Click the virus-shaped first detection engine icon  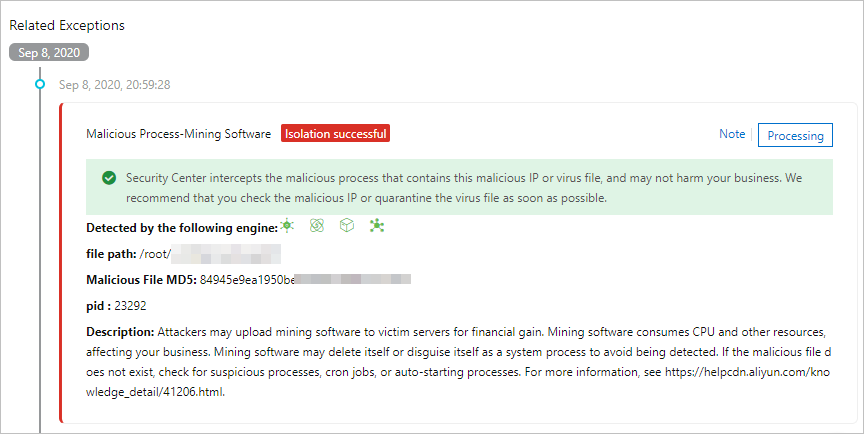click(x=287, y=225)
